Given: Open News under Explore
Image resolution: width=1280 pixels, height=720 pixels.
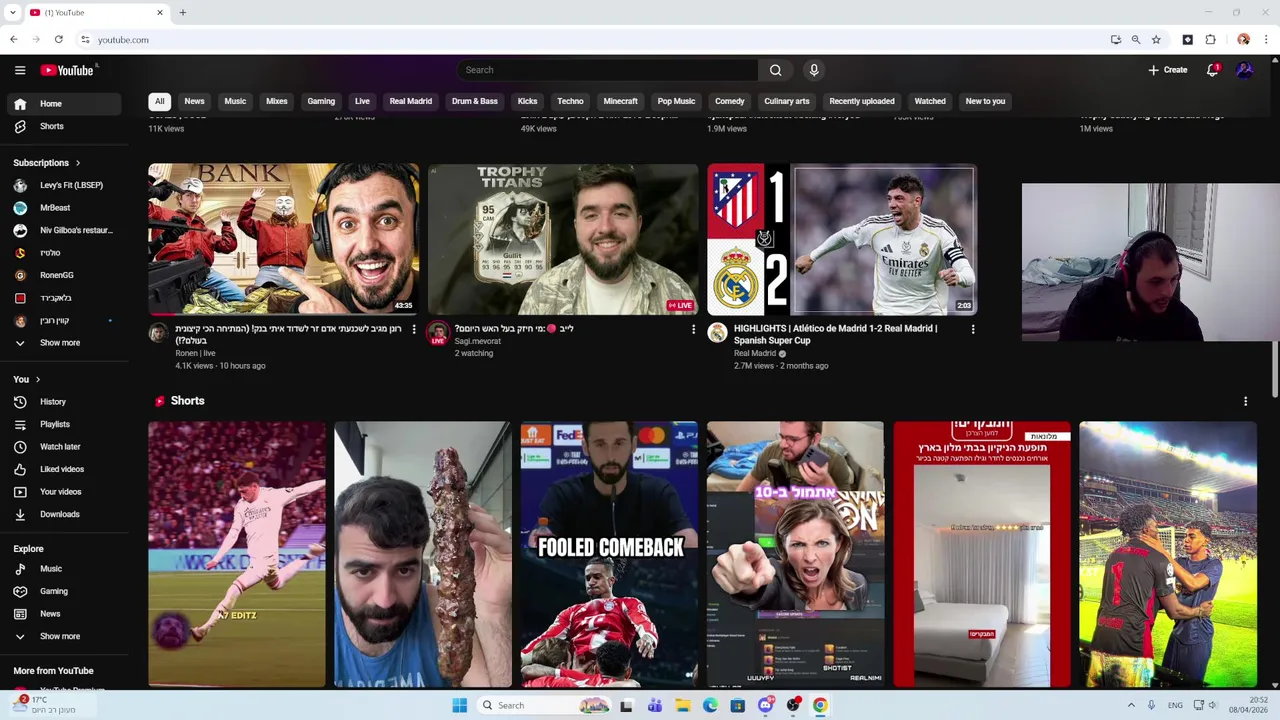Looking at the screenshot, I should (x=64, y=614).
